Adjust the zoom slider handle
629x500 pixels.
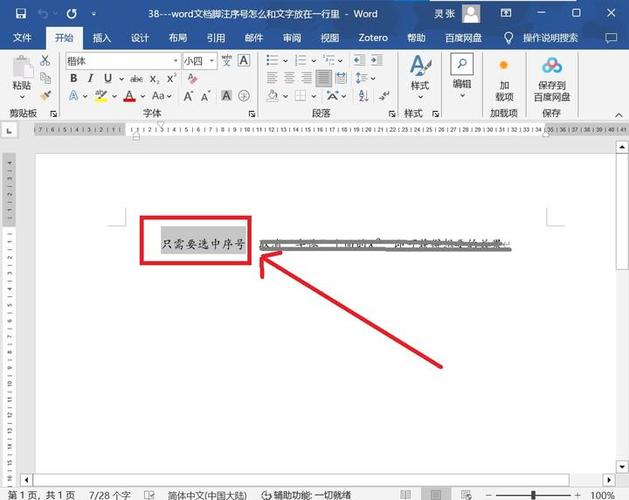[x=533, y=495]
